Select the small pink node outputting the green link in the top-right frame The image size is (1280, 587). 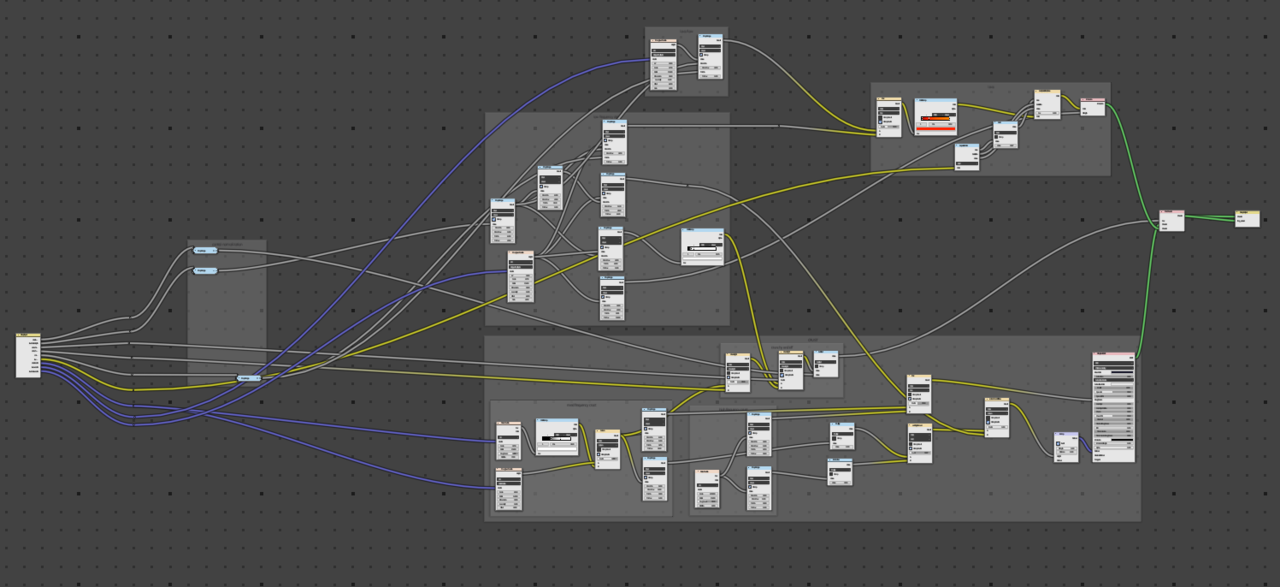click(1093, 107)
